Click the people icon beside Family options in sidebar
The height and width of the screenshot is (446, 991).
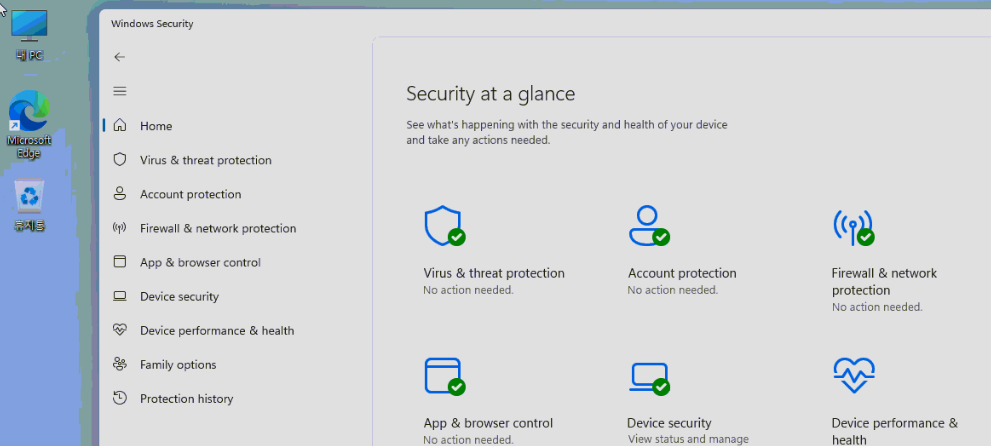click(x=119, y=364)
